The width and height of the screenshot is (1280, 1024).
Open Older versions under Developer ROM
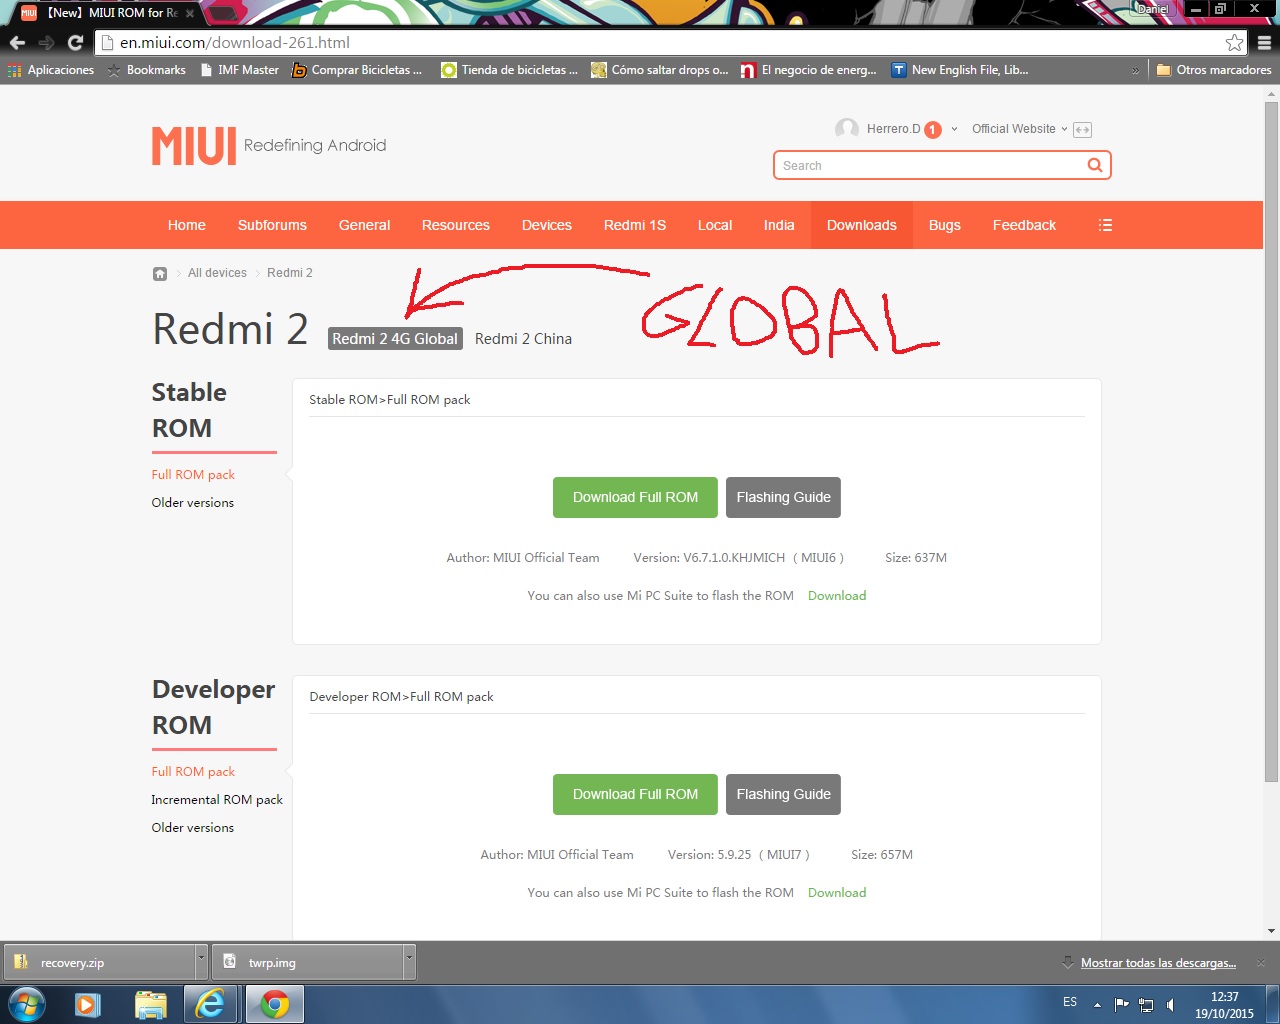[193, 828]
